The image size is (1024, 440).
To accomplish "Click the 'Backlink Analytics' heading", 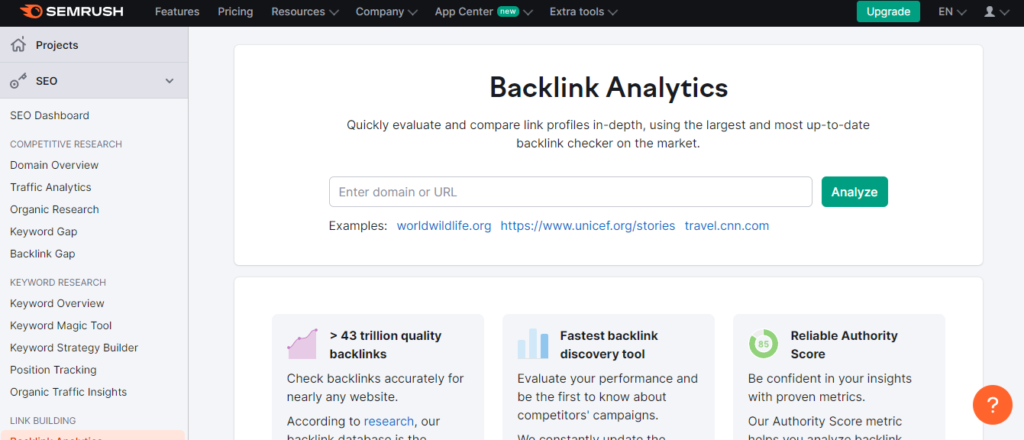I will (x=609, y=88).
